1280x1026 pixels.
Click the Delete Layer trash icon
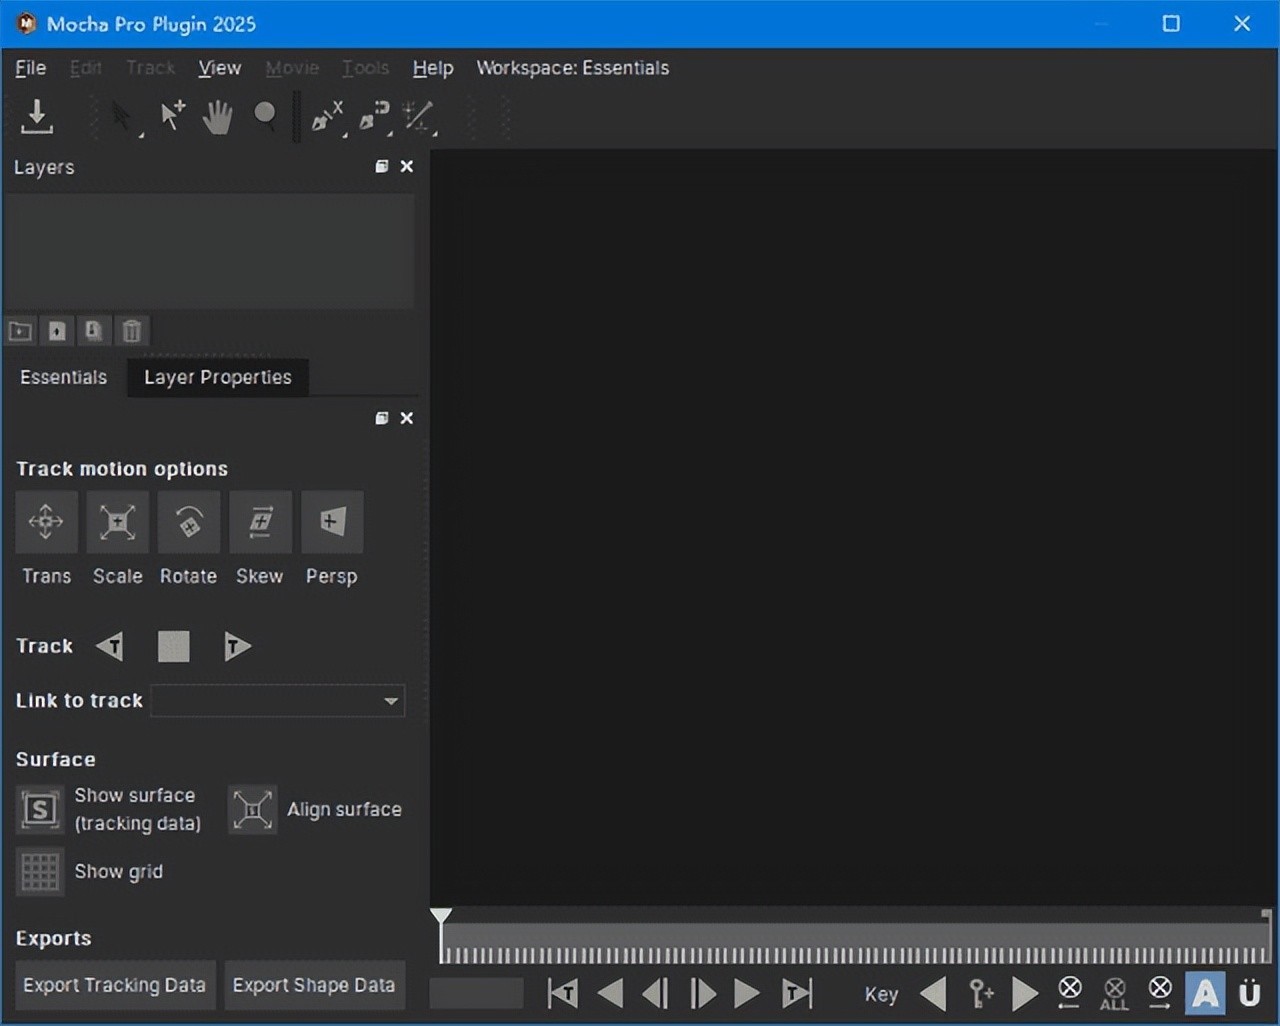pyautogui.click(x=131, y=331)
